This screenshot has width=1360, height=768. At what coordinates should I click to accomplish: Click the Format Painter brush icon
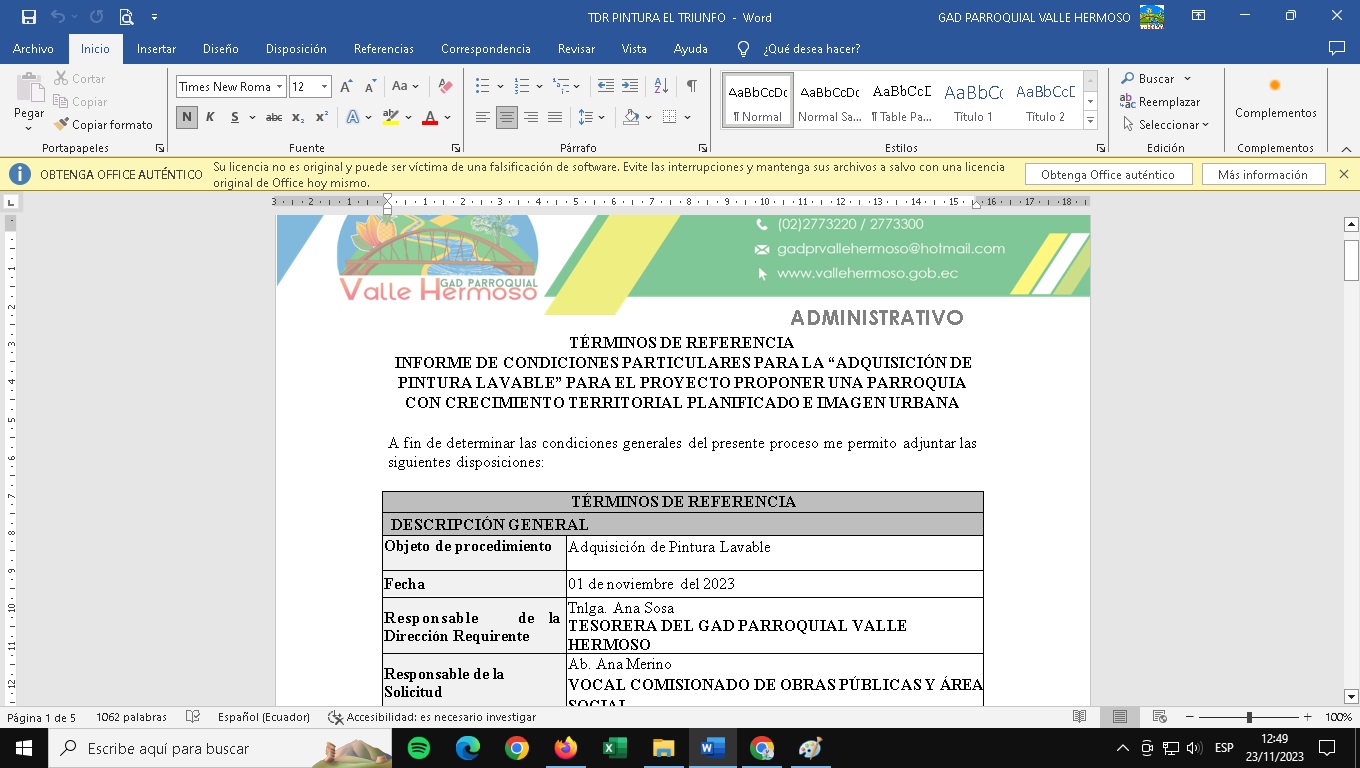(x=62, y=125)
